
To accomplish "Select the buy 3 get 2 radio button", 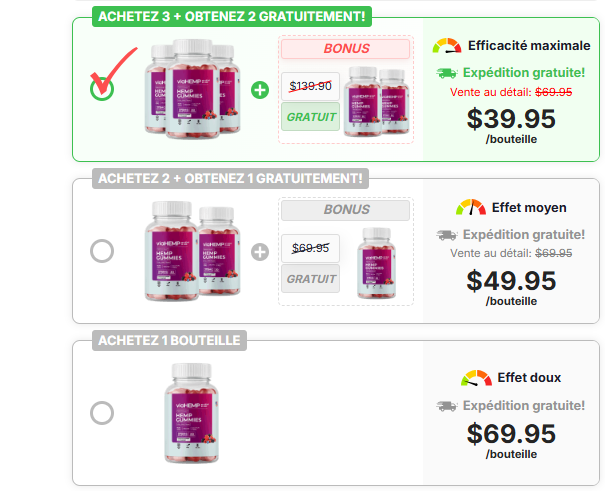I will coord(102,89).
